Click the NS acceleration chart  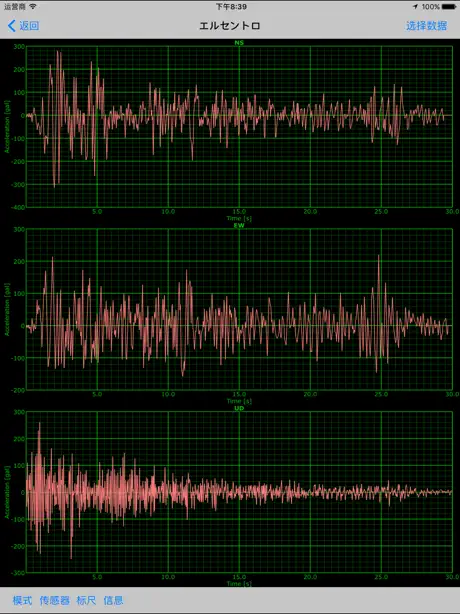pos(239,127)
